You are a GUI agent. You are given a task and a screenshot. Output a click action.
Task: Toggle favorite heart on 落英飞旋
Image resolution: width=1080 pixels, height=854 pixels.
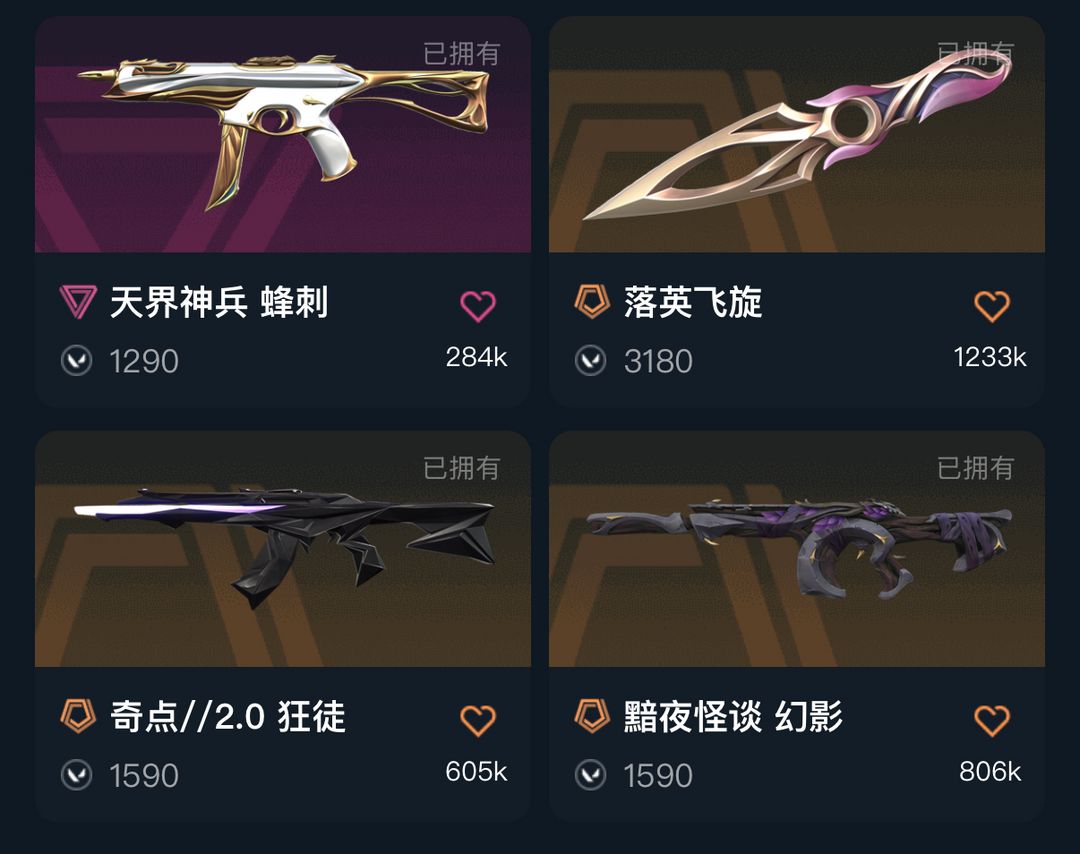click(992, 306)
